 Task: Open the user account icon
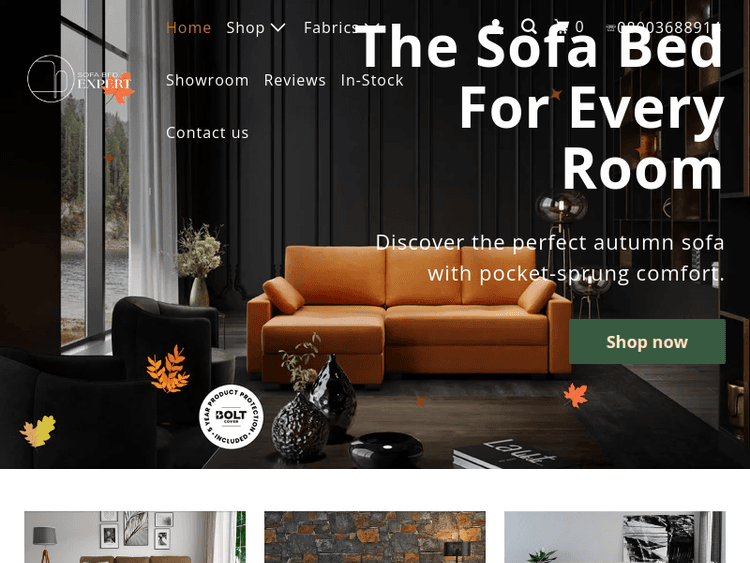(496, 26)
